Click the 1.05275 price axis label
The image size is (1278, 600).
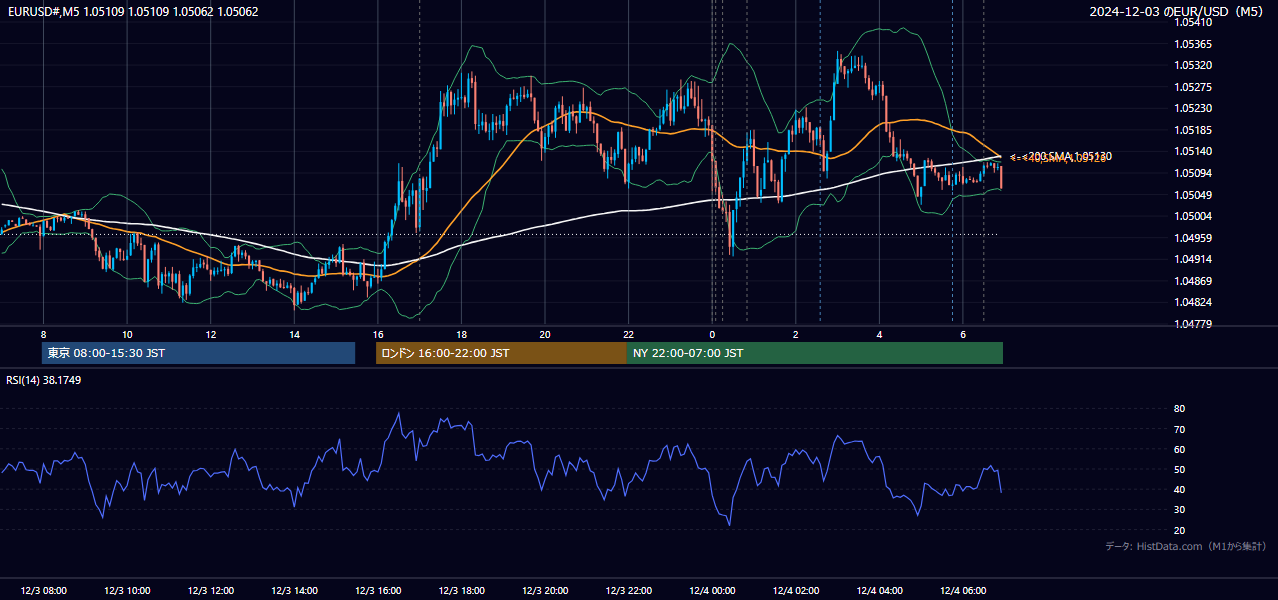(x=1193, y=87)
